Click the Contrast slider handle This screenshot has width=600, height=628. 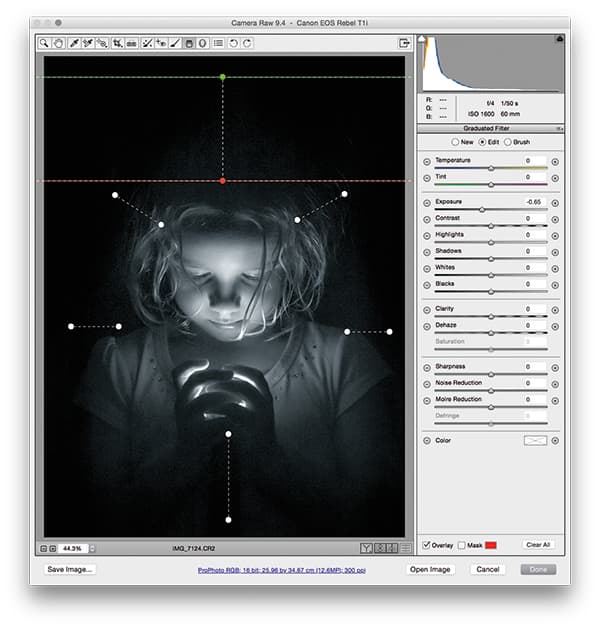[491, 226]
